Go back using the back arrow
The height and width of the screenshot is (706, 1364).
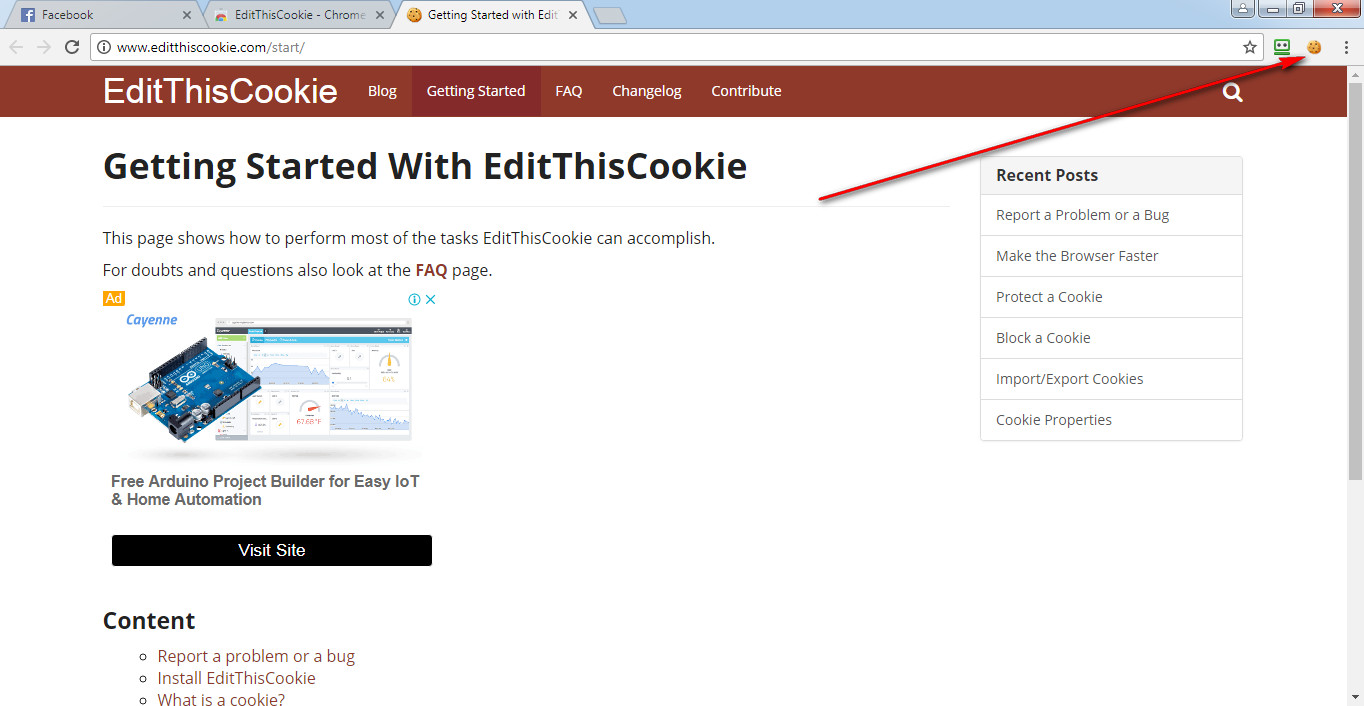tap(16, 47)
